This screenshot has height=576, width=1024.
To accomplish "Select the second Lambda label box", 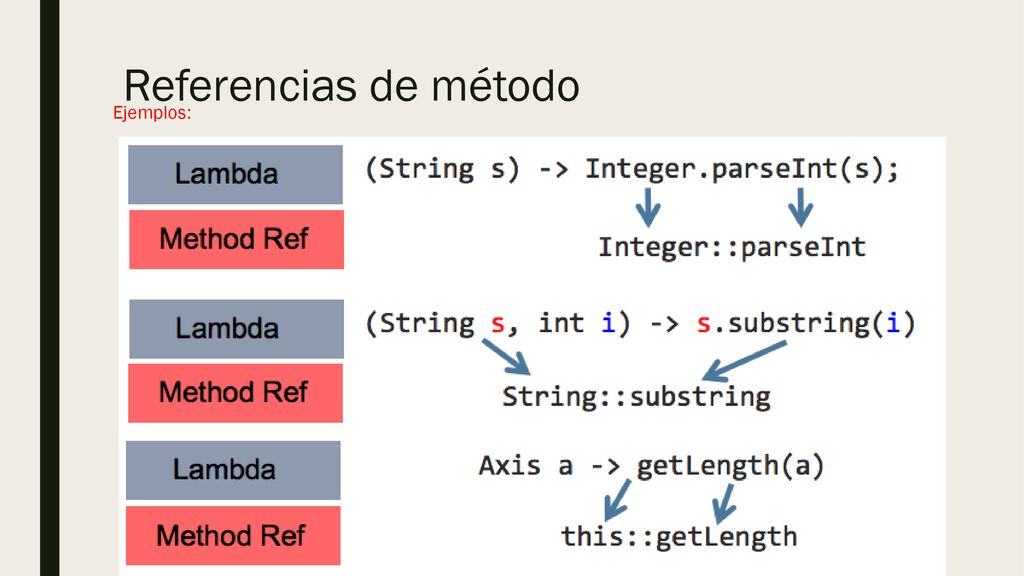I will click(236, 328).
